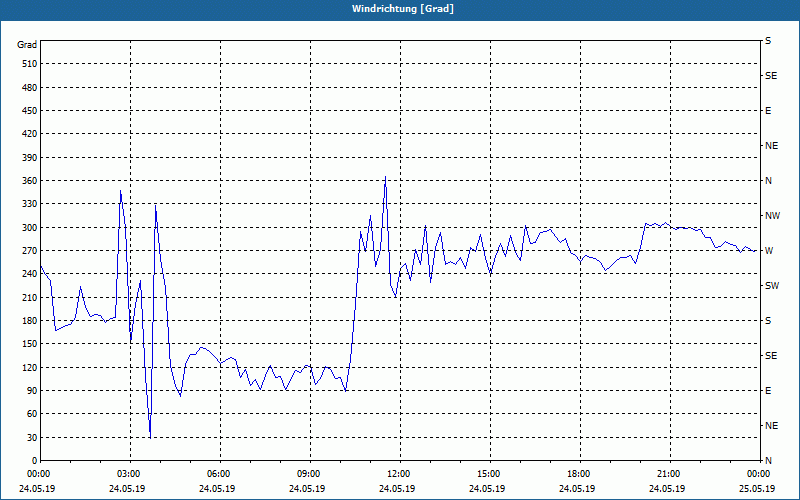Pick the 180 axis value
800x500 pixels.
click(29, 321)
